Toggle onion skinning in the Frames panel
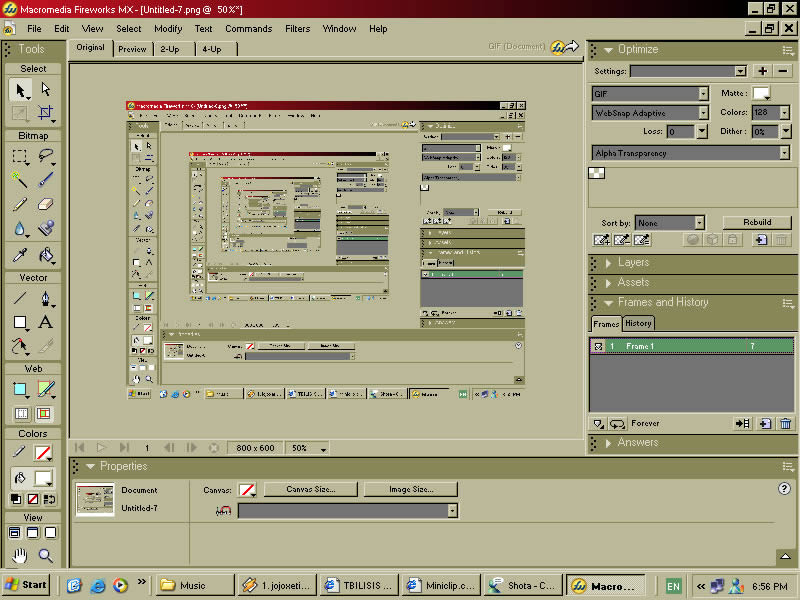This screenshot has height=600, width=800. click(x=598, y=423)
